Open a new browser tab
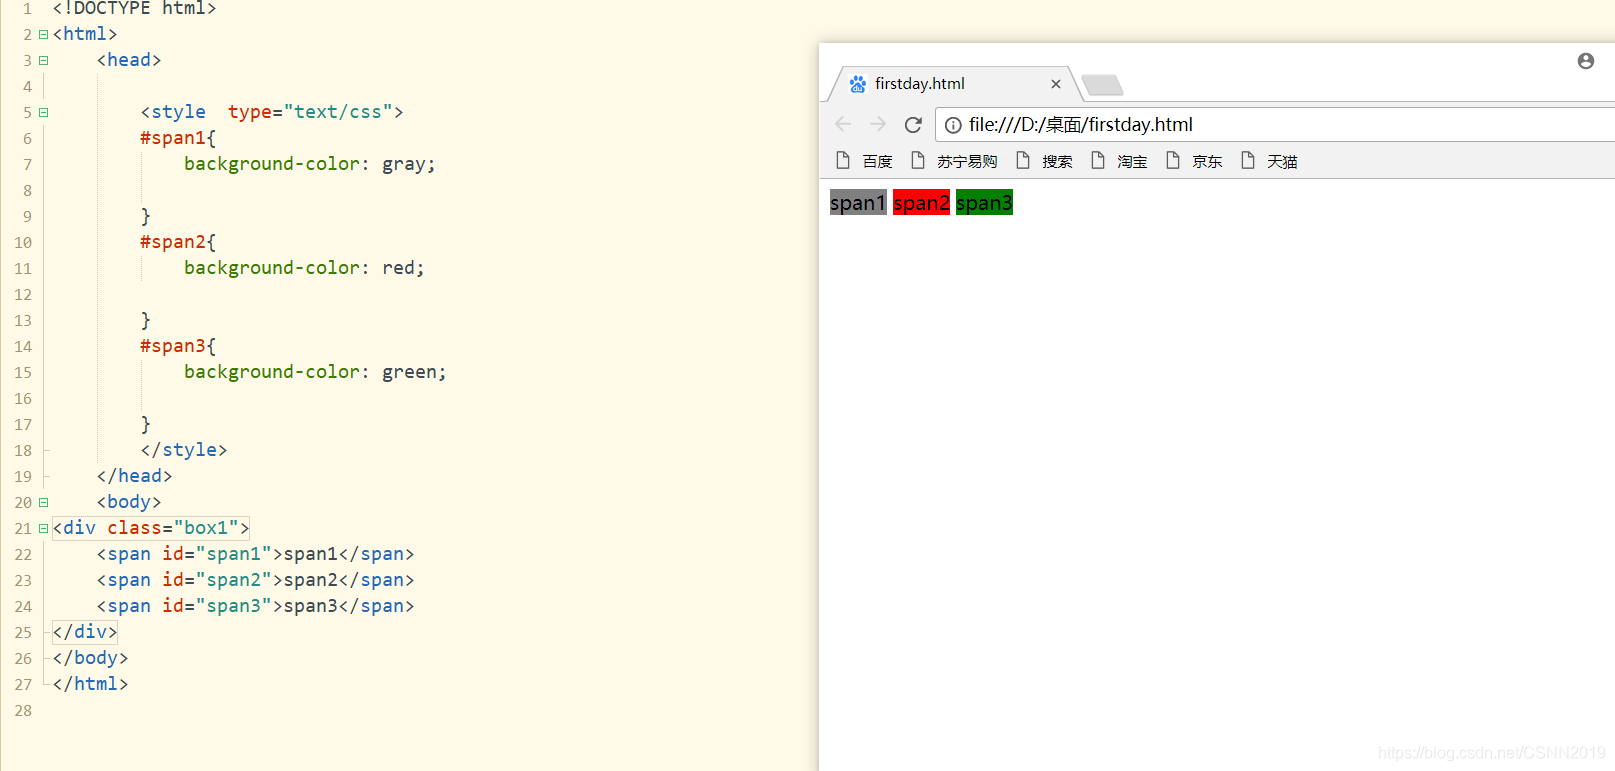Screen dimensions: 1615x771 [1102, 85]
